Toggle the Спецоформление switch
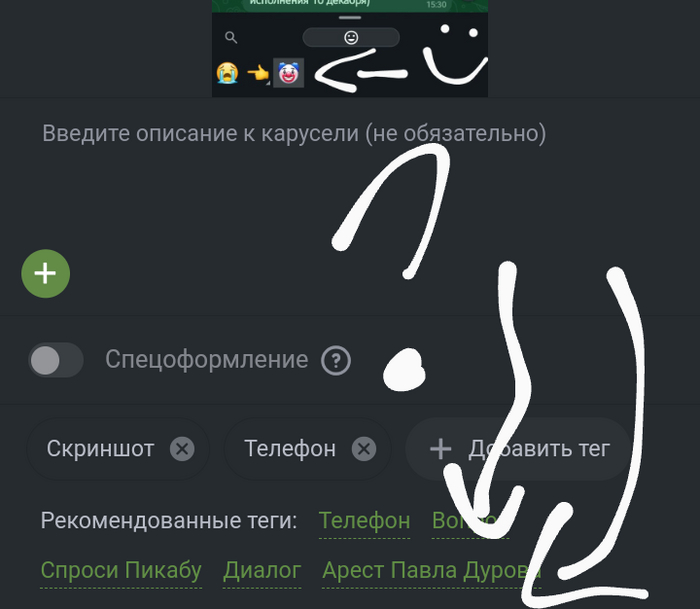Screen dimensions: 700x609 click(x=56, y=360)
